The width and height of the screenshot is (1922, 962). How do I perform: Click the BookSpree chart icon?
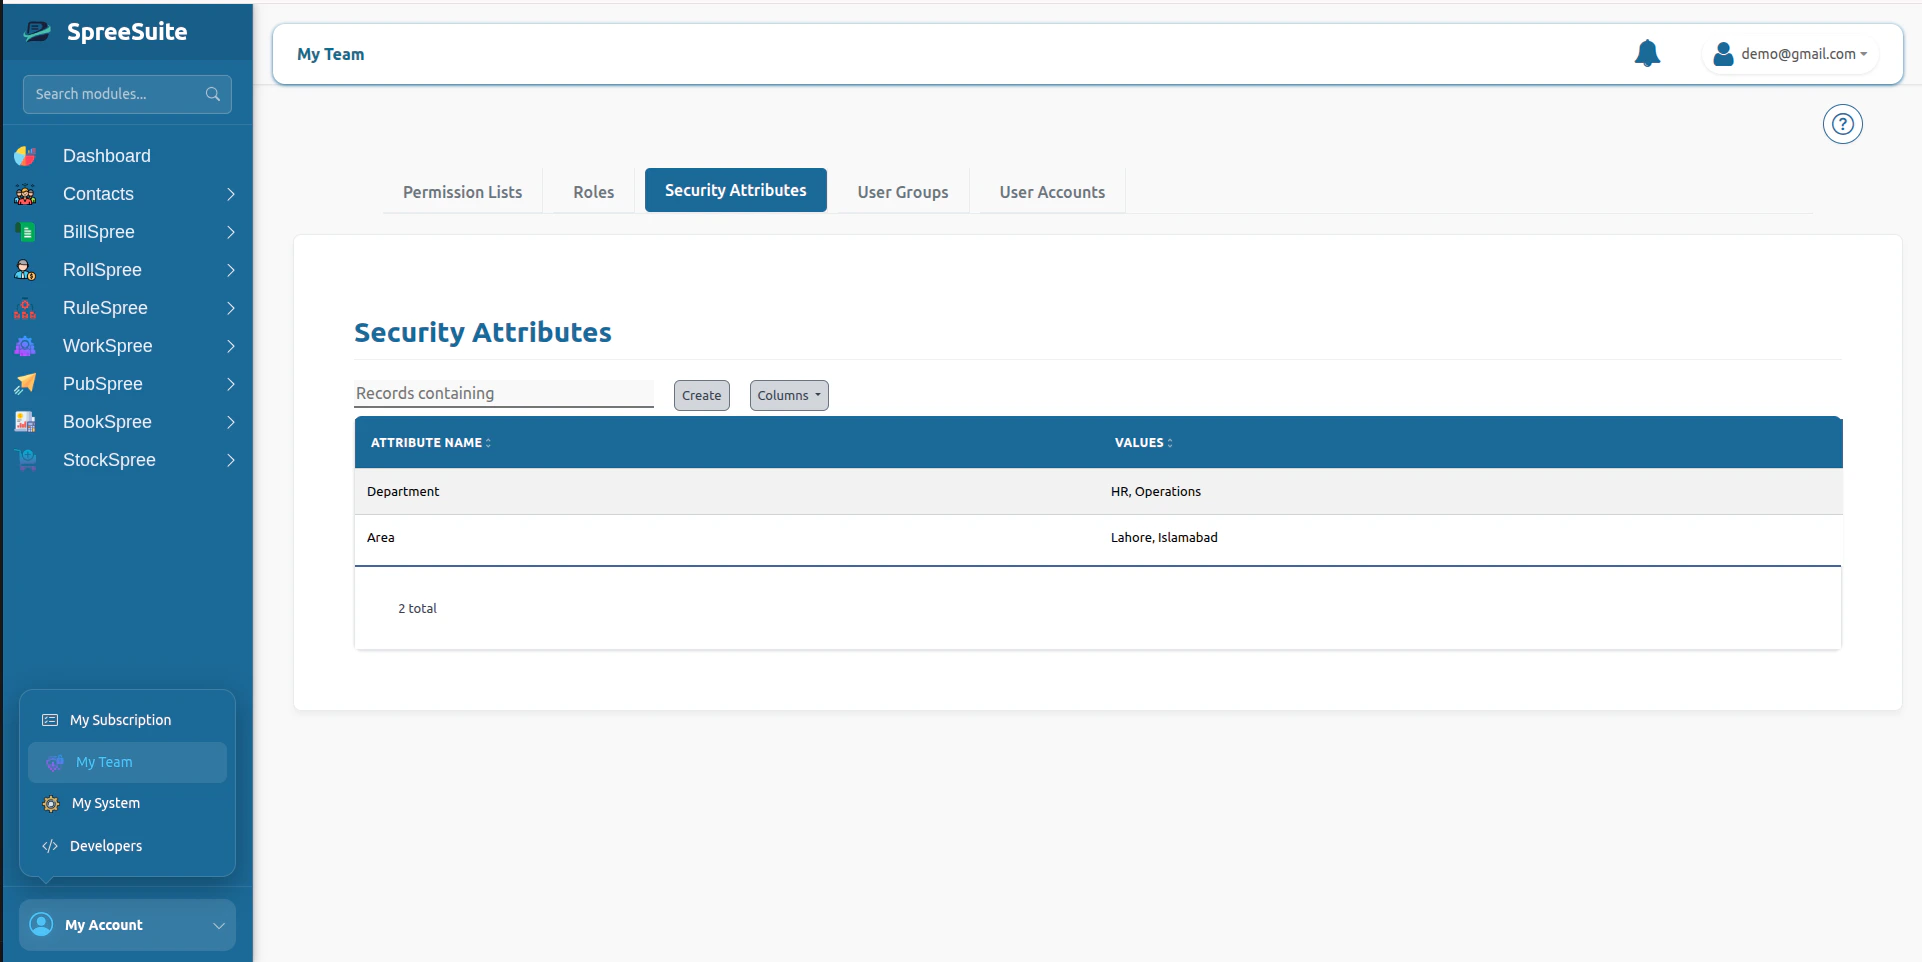[x=25, y=422]
